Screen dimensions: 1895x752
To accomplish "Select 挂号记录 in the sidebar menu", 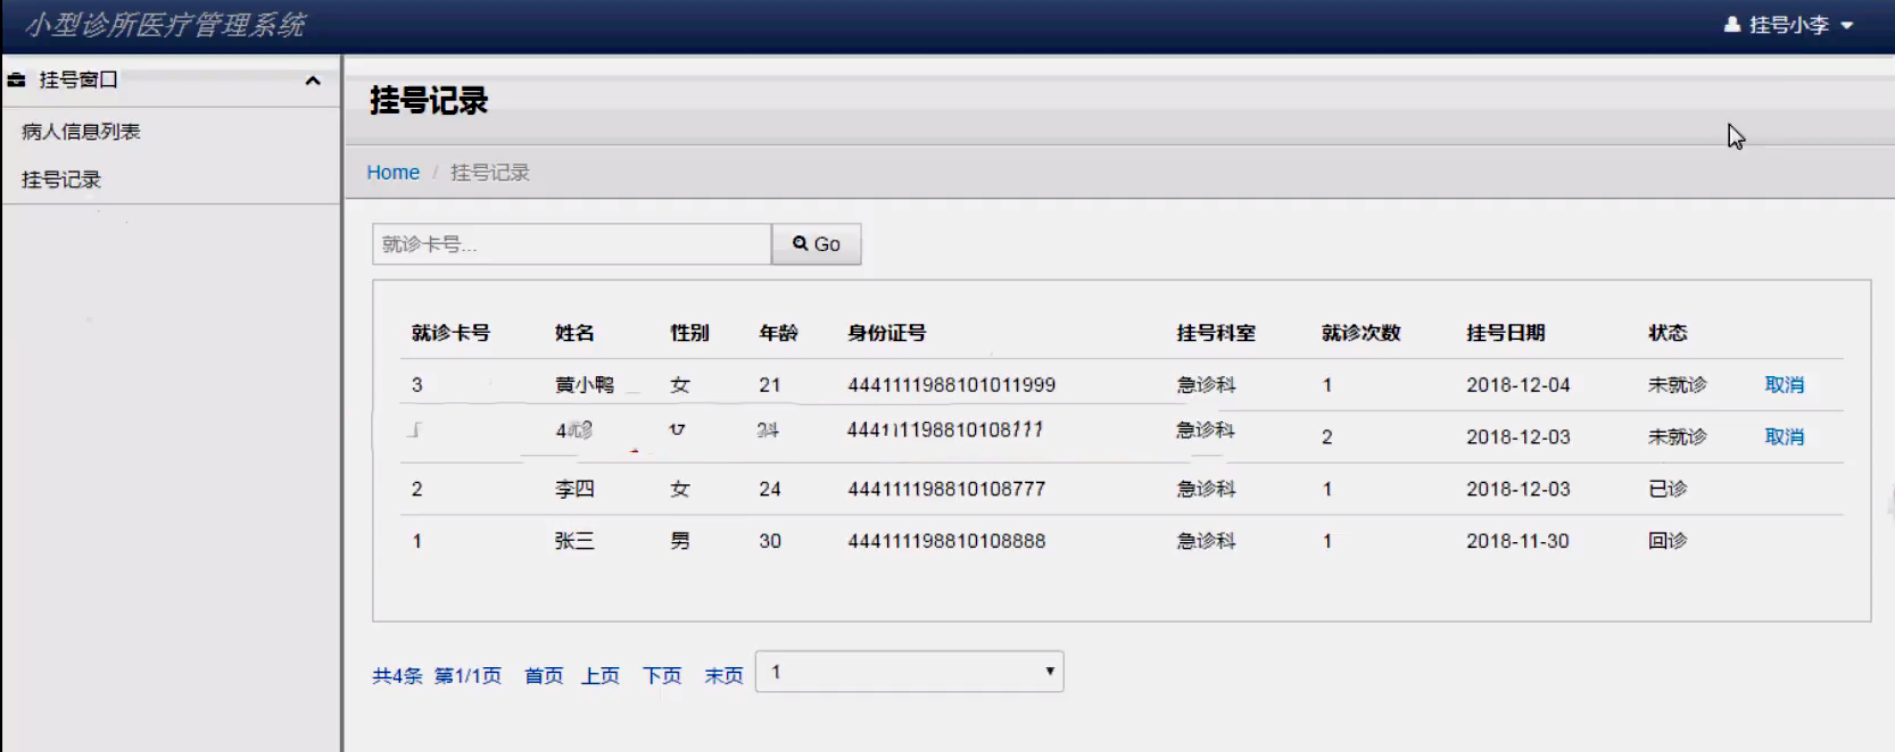I will click(x=61, y=179).
